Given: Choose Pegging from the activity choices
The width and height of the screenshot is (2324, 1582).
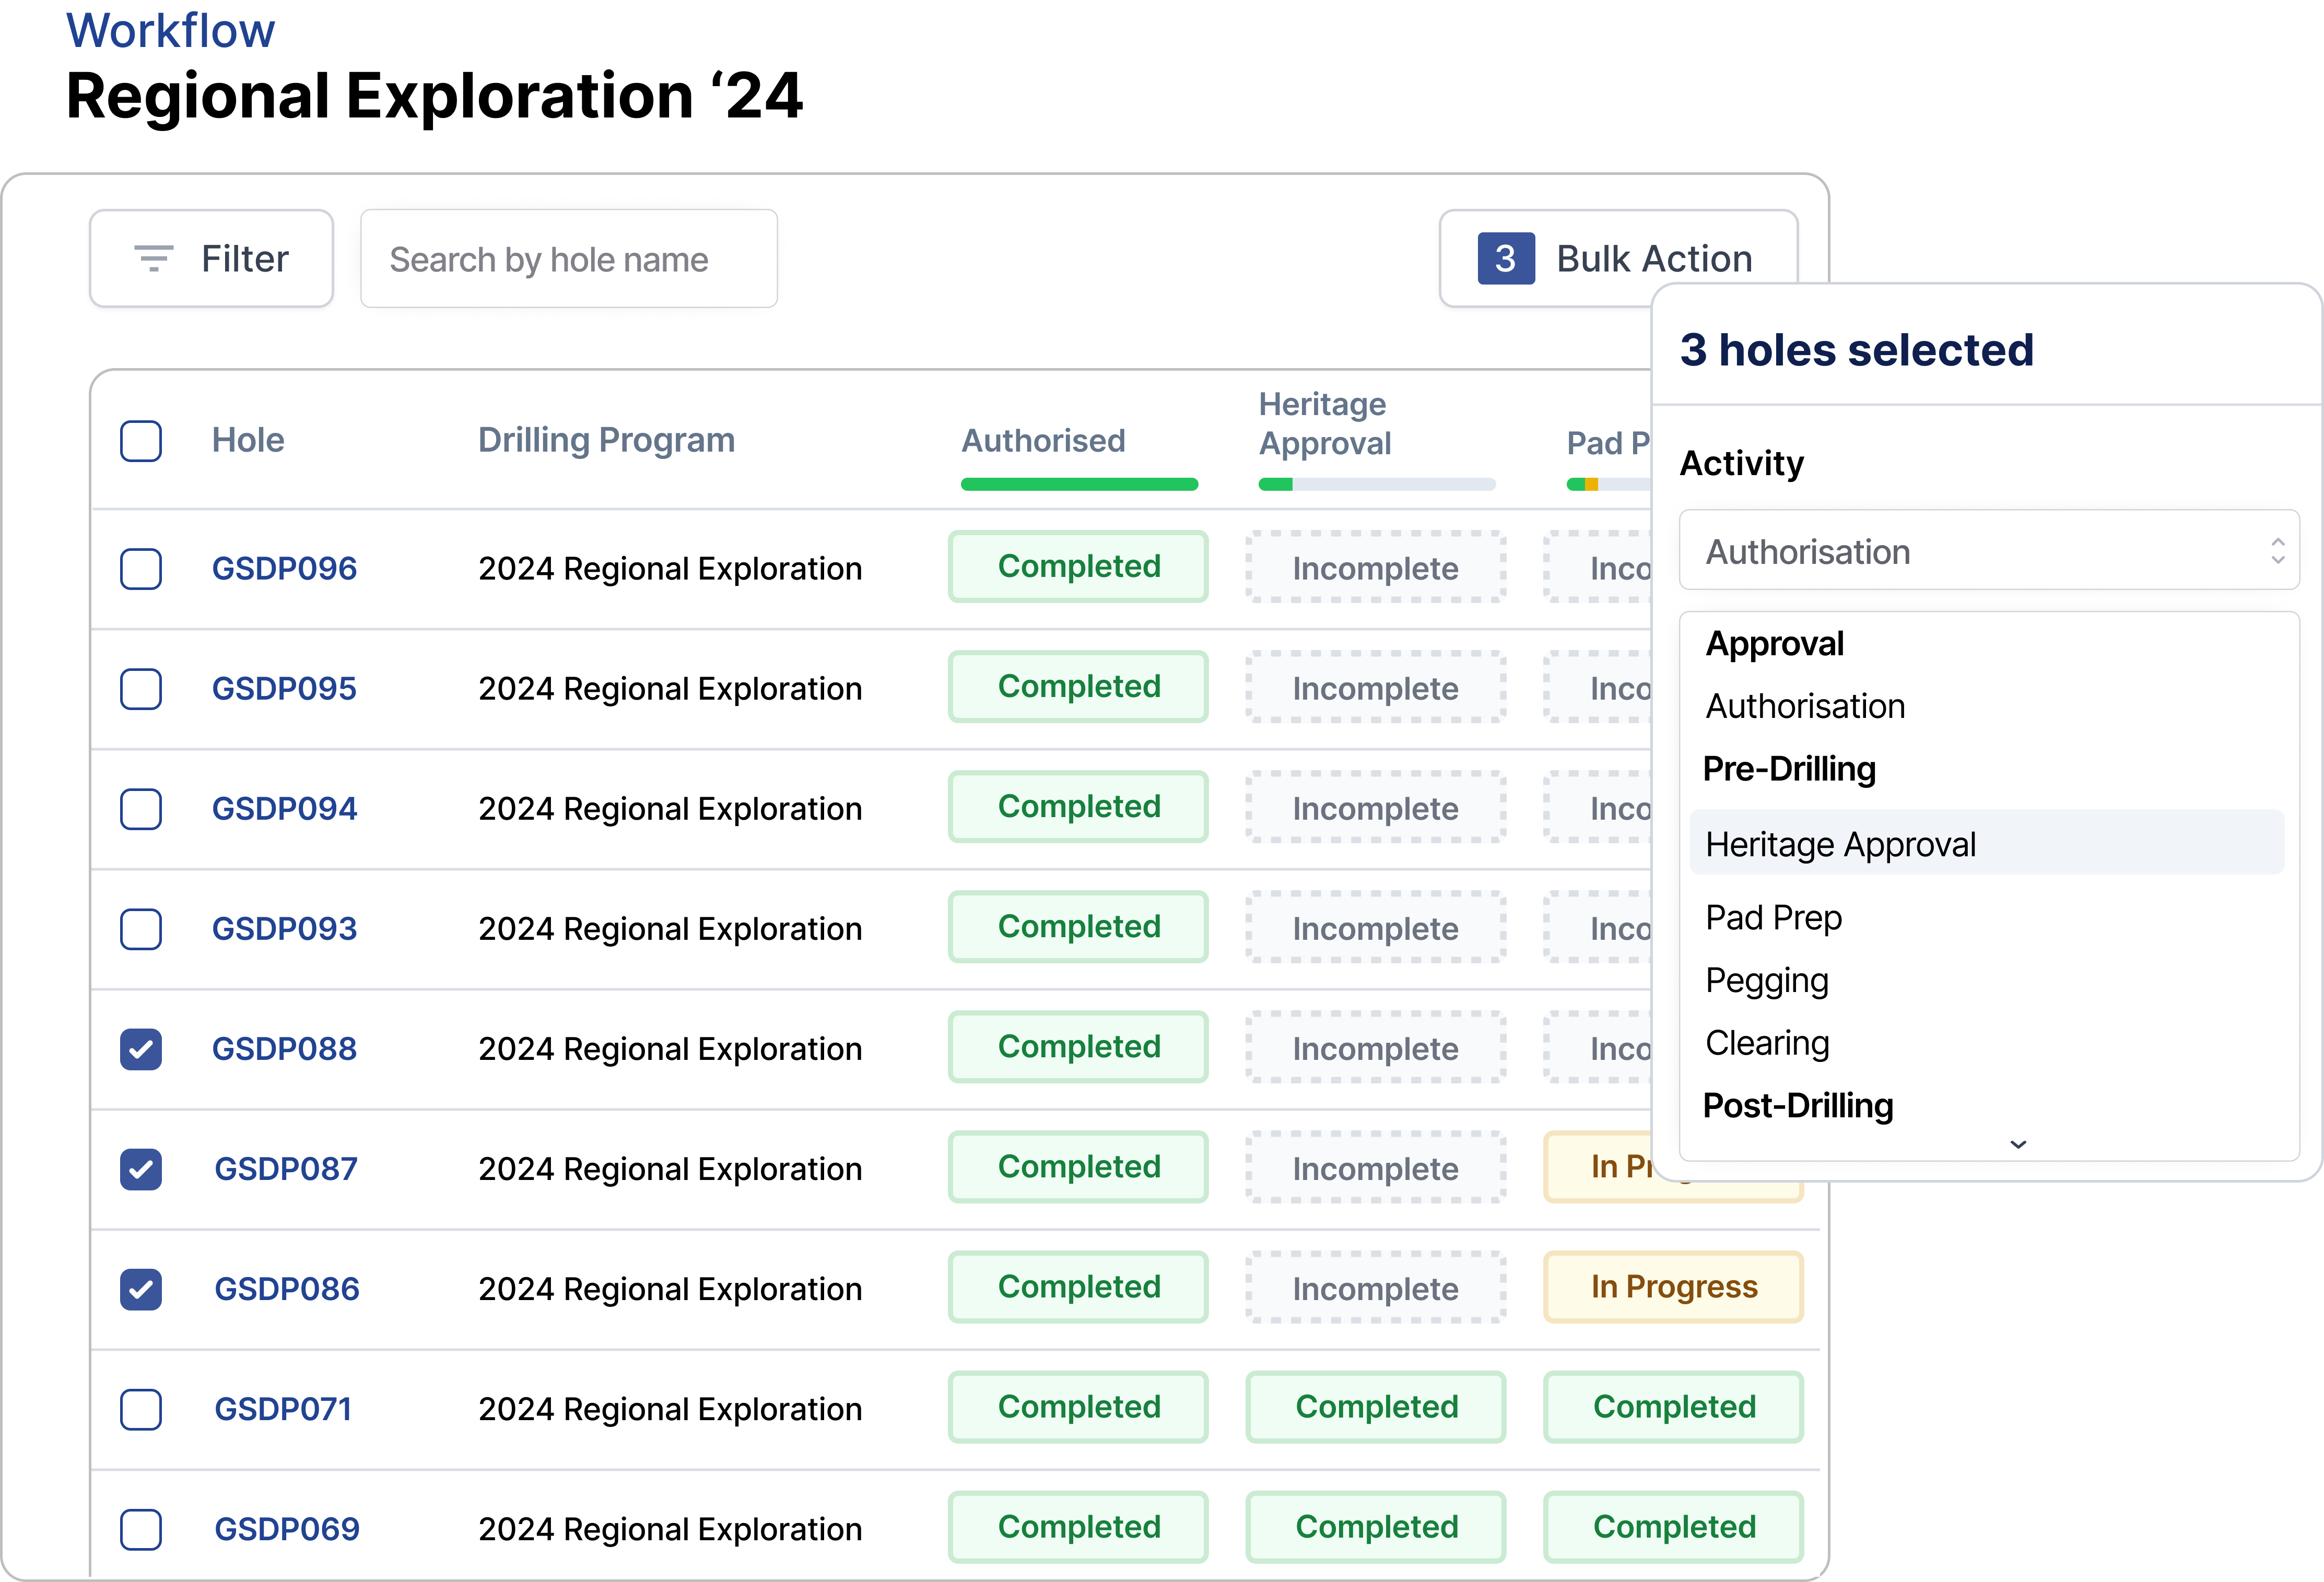Looking at the screenshot, I should pos(1766,980).
